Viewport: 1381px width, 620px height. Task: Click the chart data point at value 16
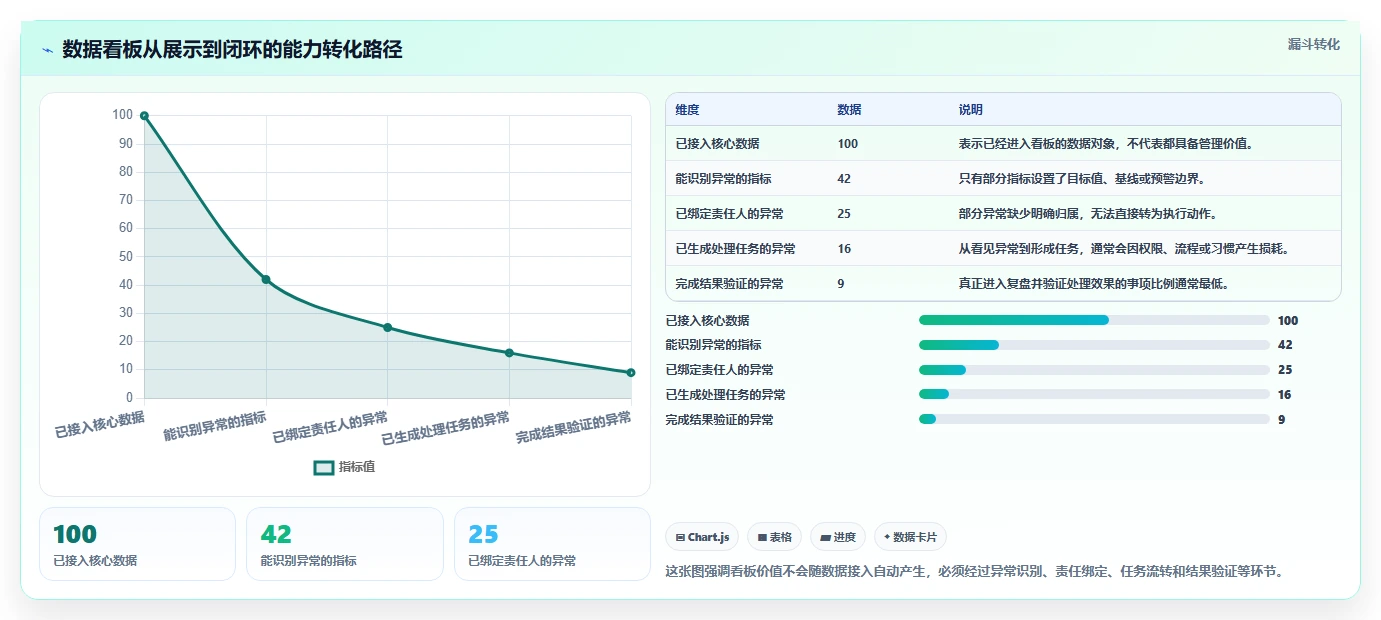pos(509,353)
